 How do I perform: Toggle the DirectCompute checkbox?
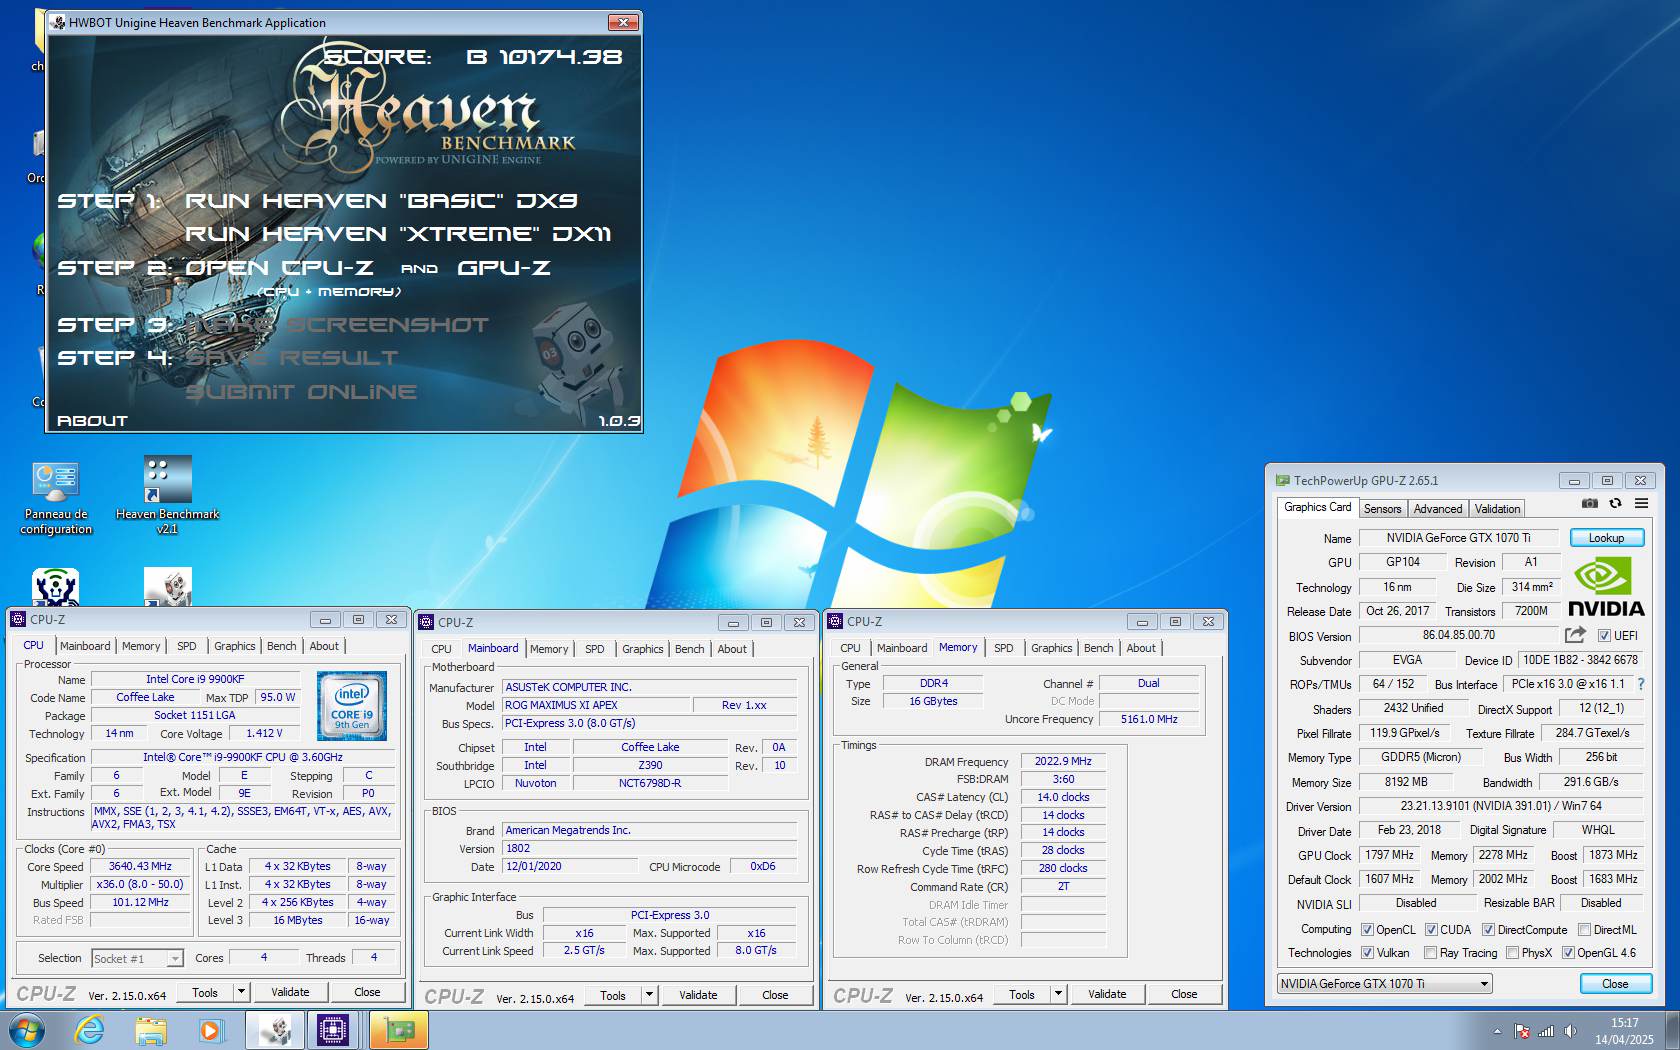[1488, 930]
